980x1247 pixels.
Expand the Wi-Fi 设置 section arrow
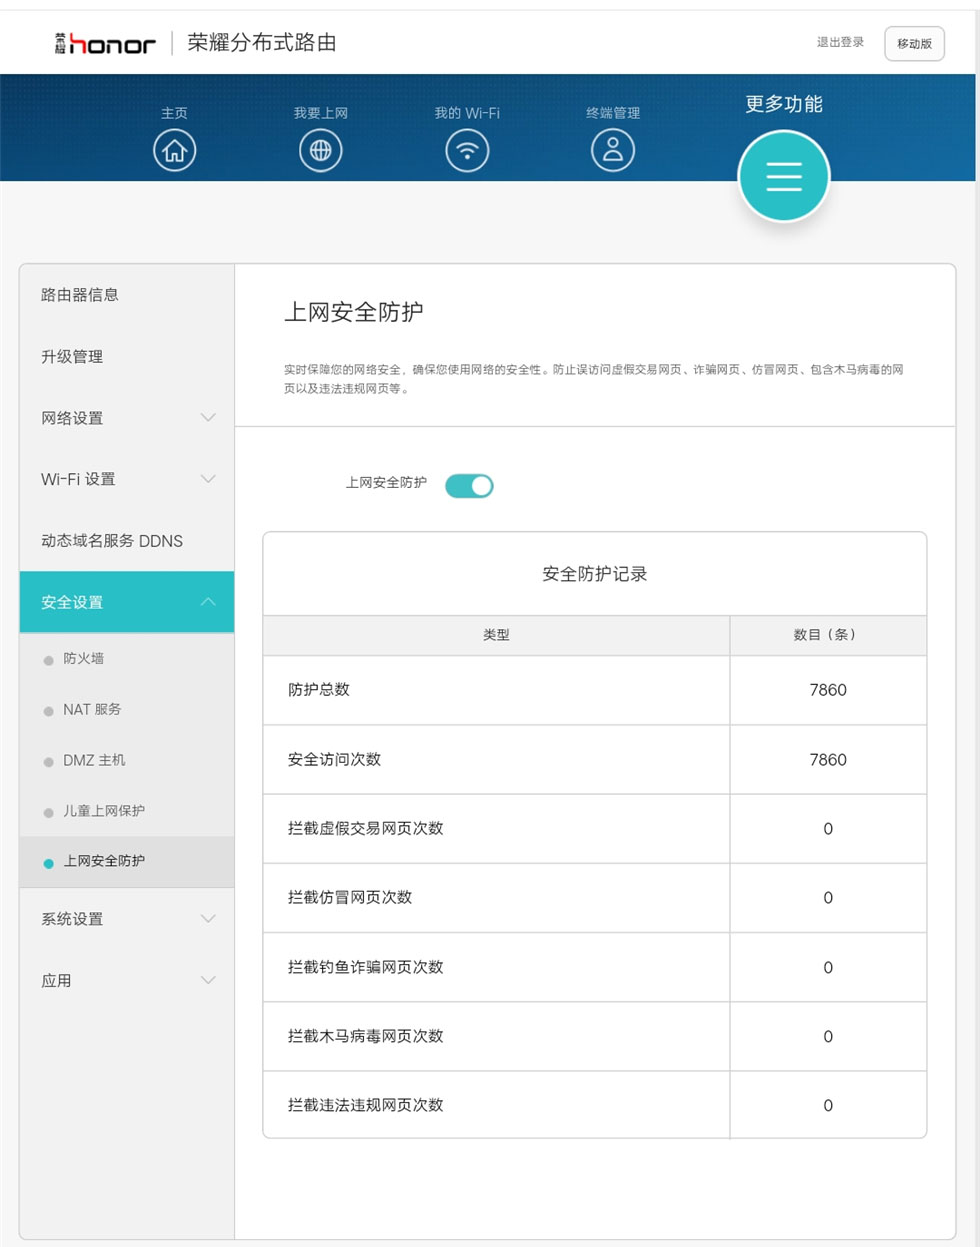point(208,479)
